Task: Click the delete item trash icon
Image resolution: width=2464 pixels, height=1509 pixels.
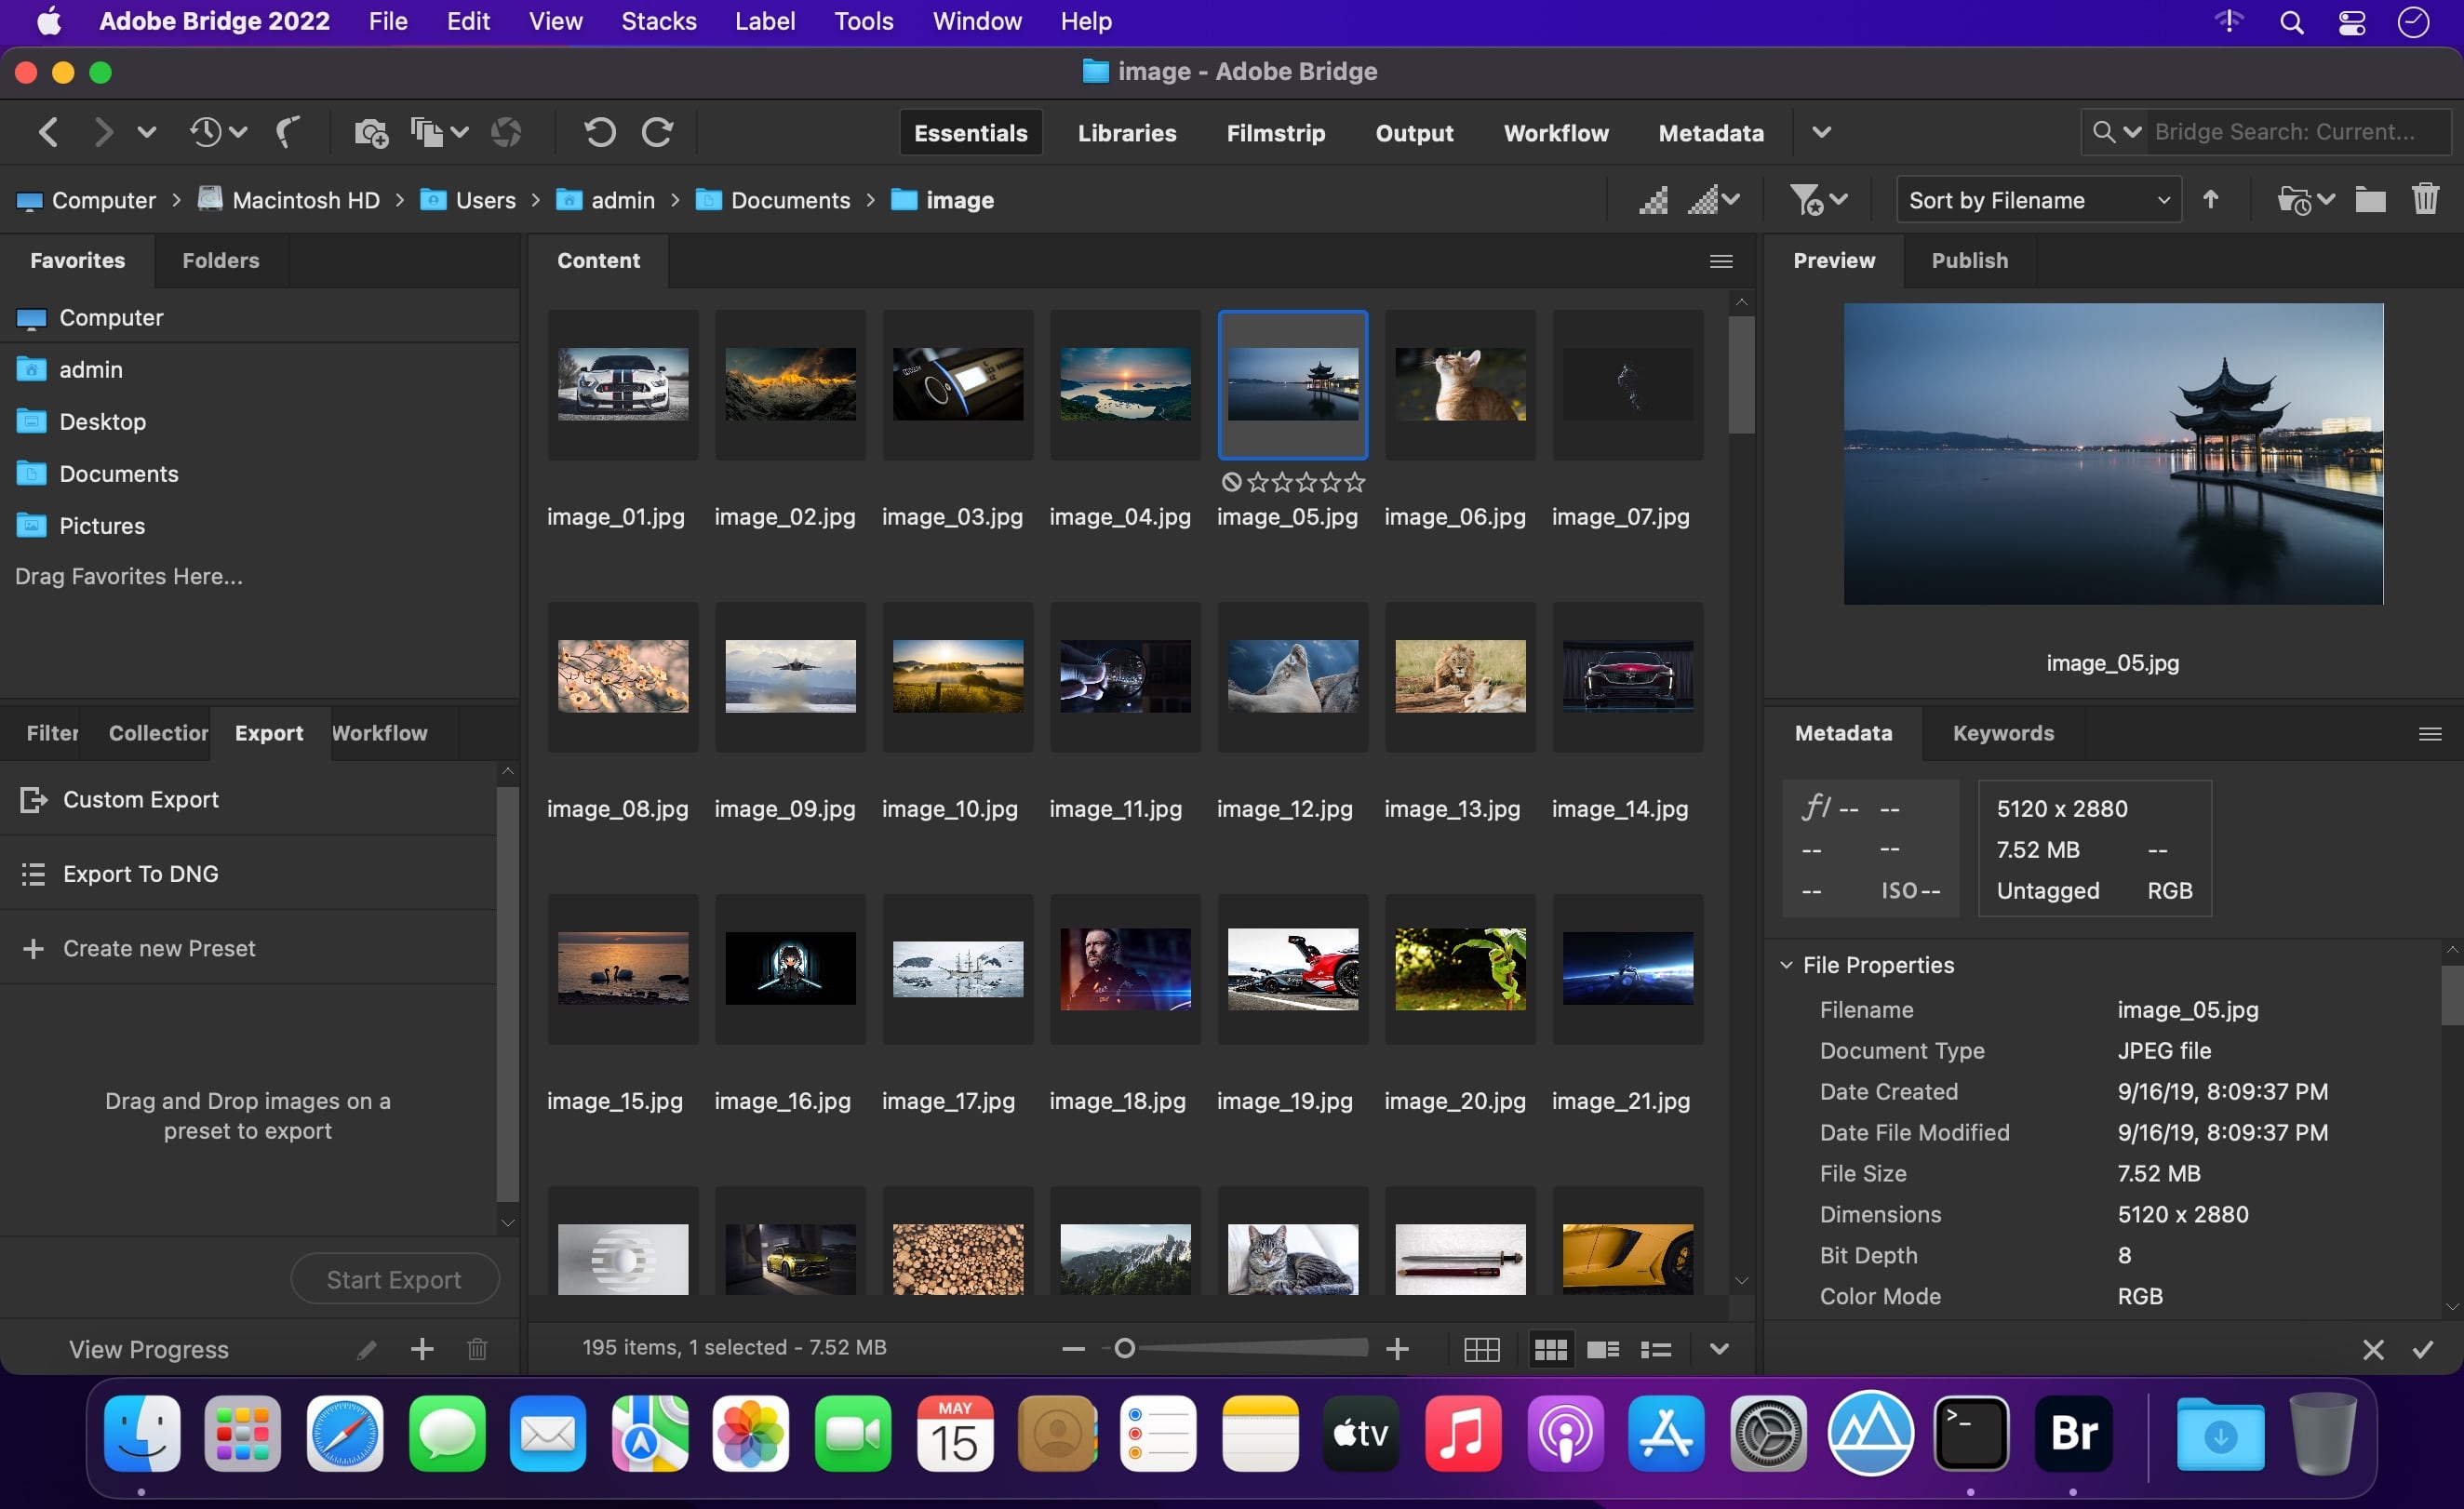Action: tap(2427, 198)
